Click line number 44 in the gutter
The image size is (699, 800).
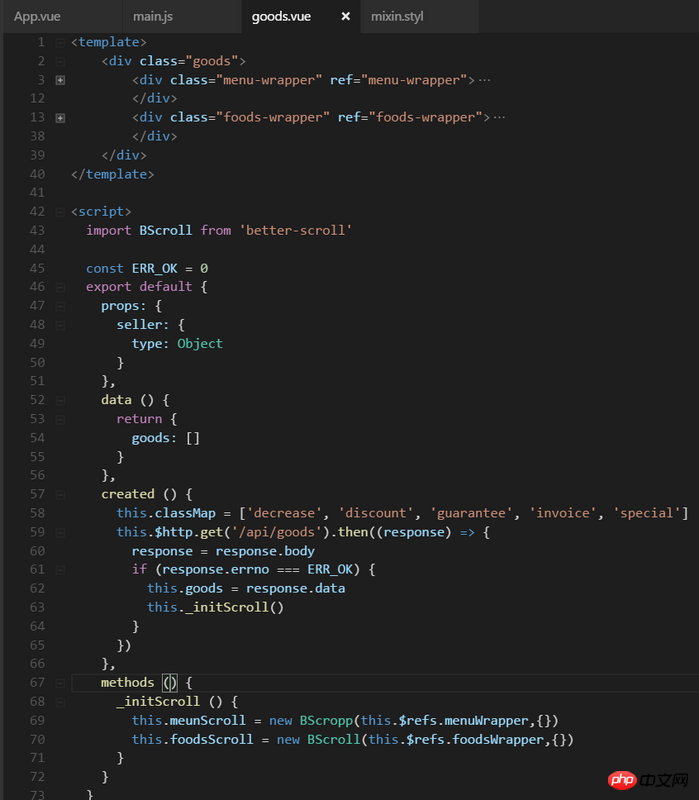37,249
